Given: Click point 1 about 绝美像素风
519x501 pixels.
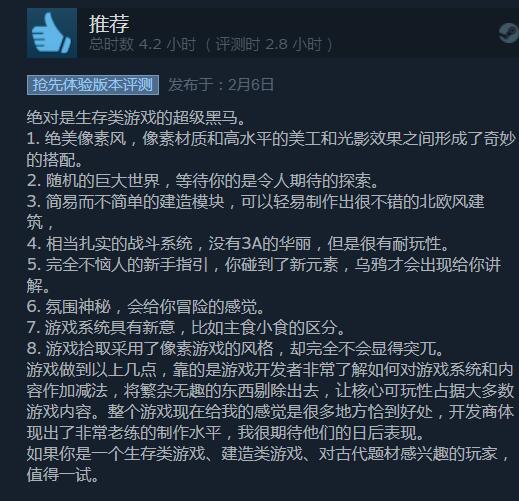Looking at the screenshot, I should point(271,149).
